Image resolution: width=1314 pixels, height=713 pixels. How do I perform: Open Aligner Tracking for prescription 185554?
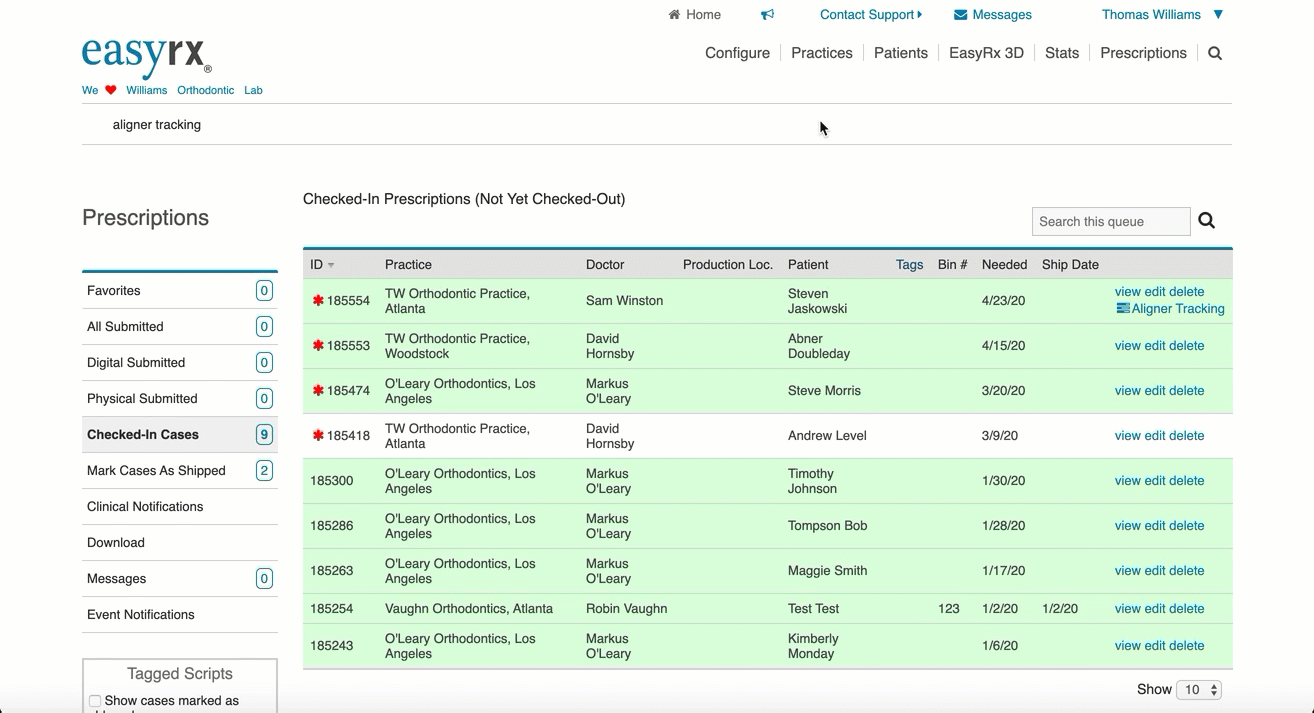(1177, 309)
